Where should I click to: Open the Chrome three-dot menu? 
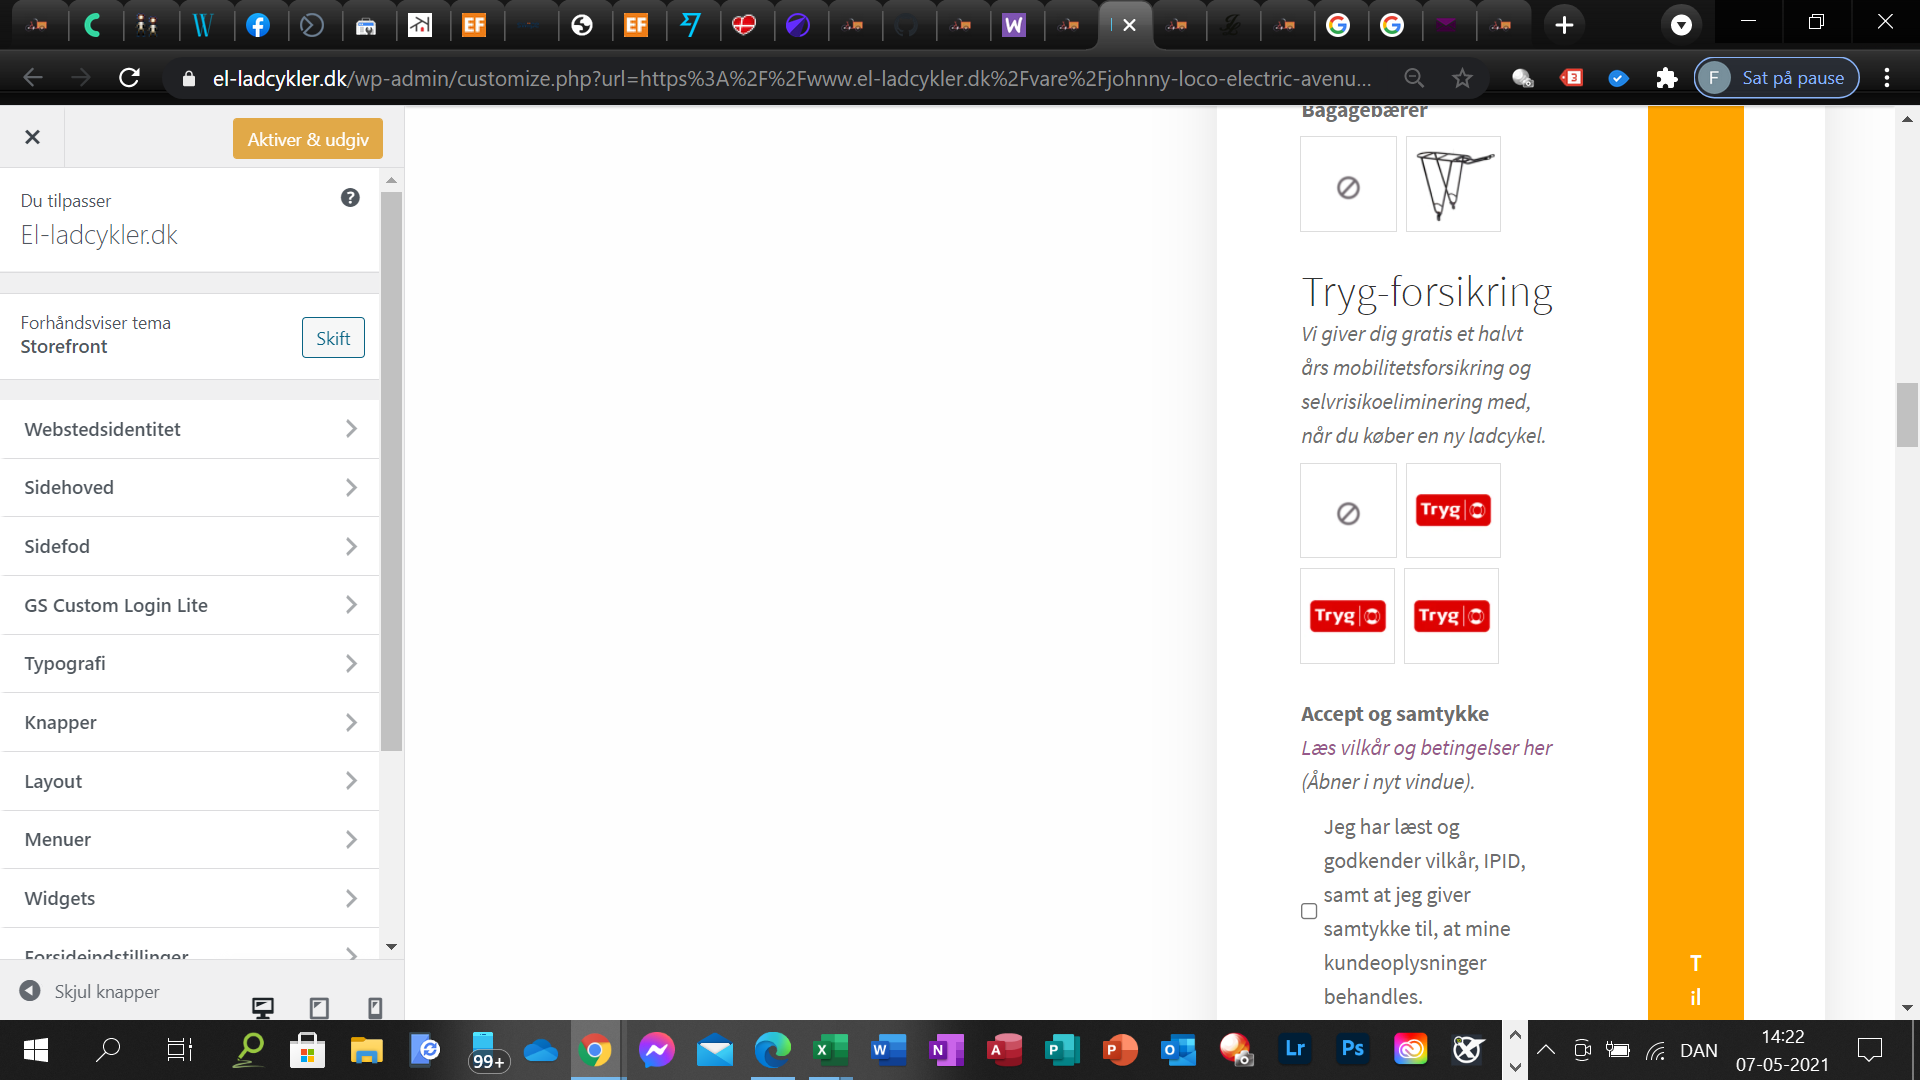(1887, 78)
